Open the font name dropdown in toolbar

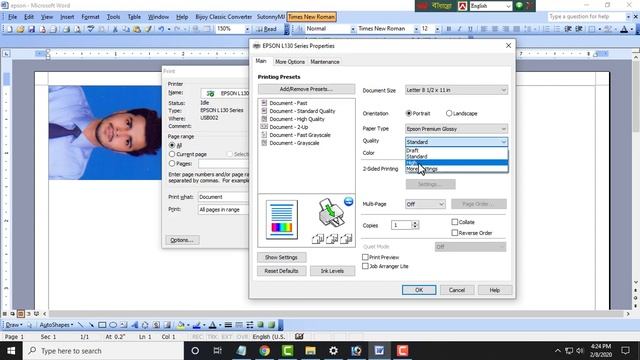416,29
